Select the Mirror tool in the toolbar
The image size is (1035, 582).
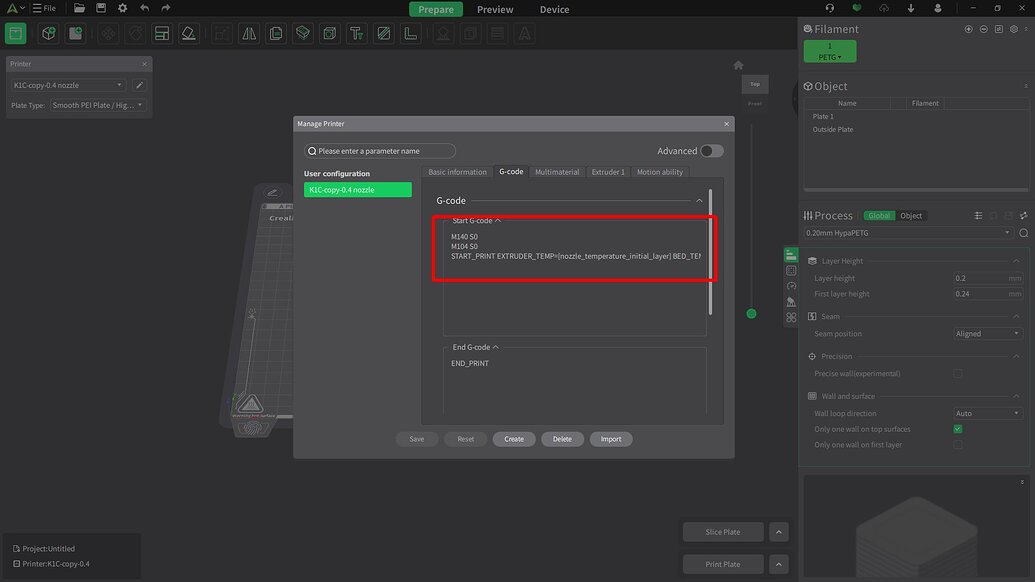pyautogui.click(x=247, y=33)
